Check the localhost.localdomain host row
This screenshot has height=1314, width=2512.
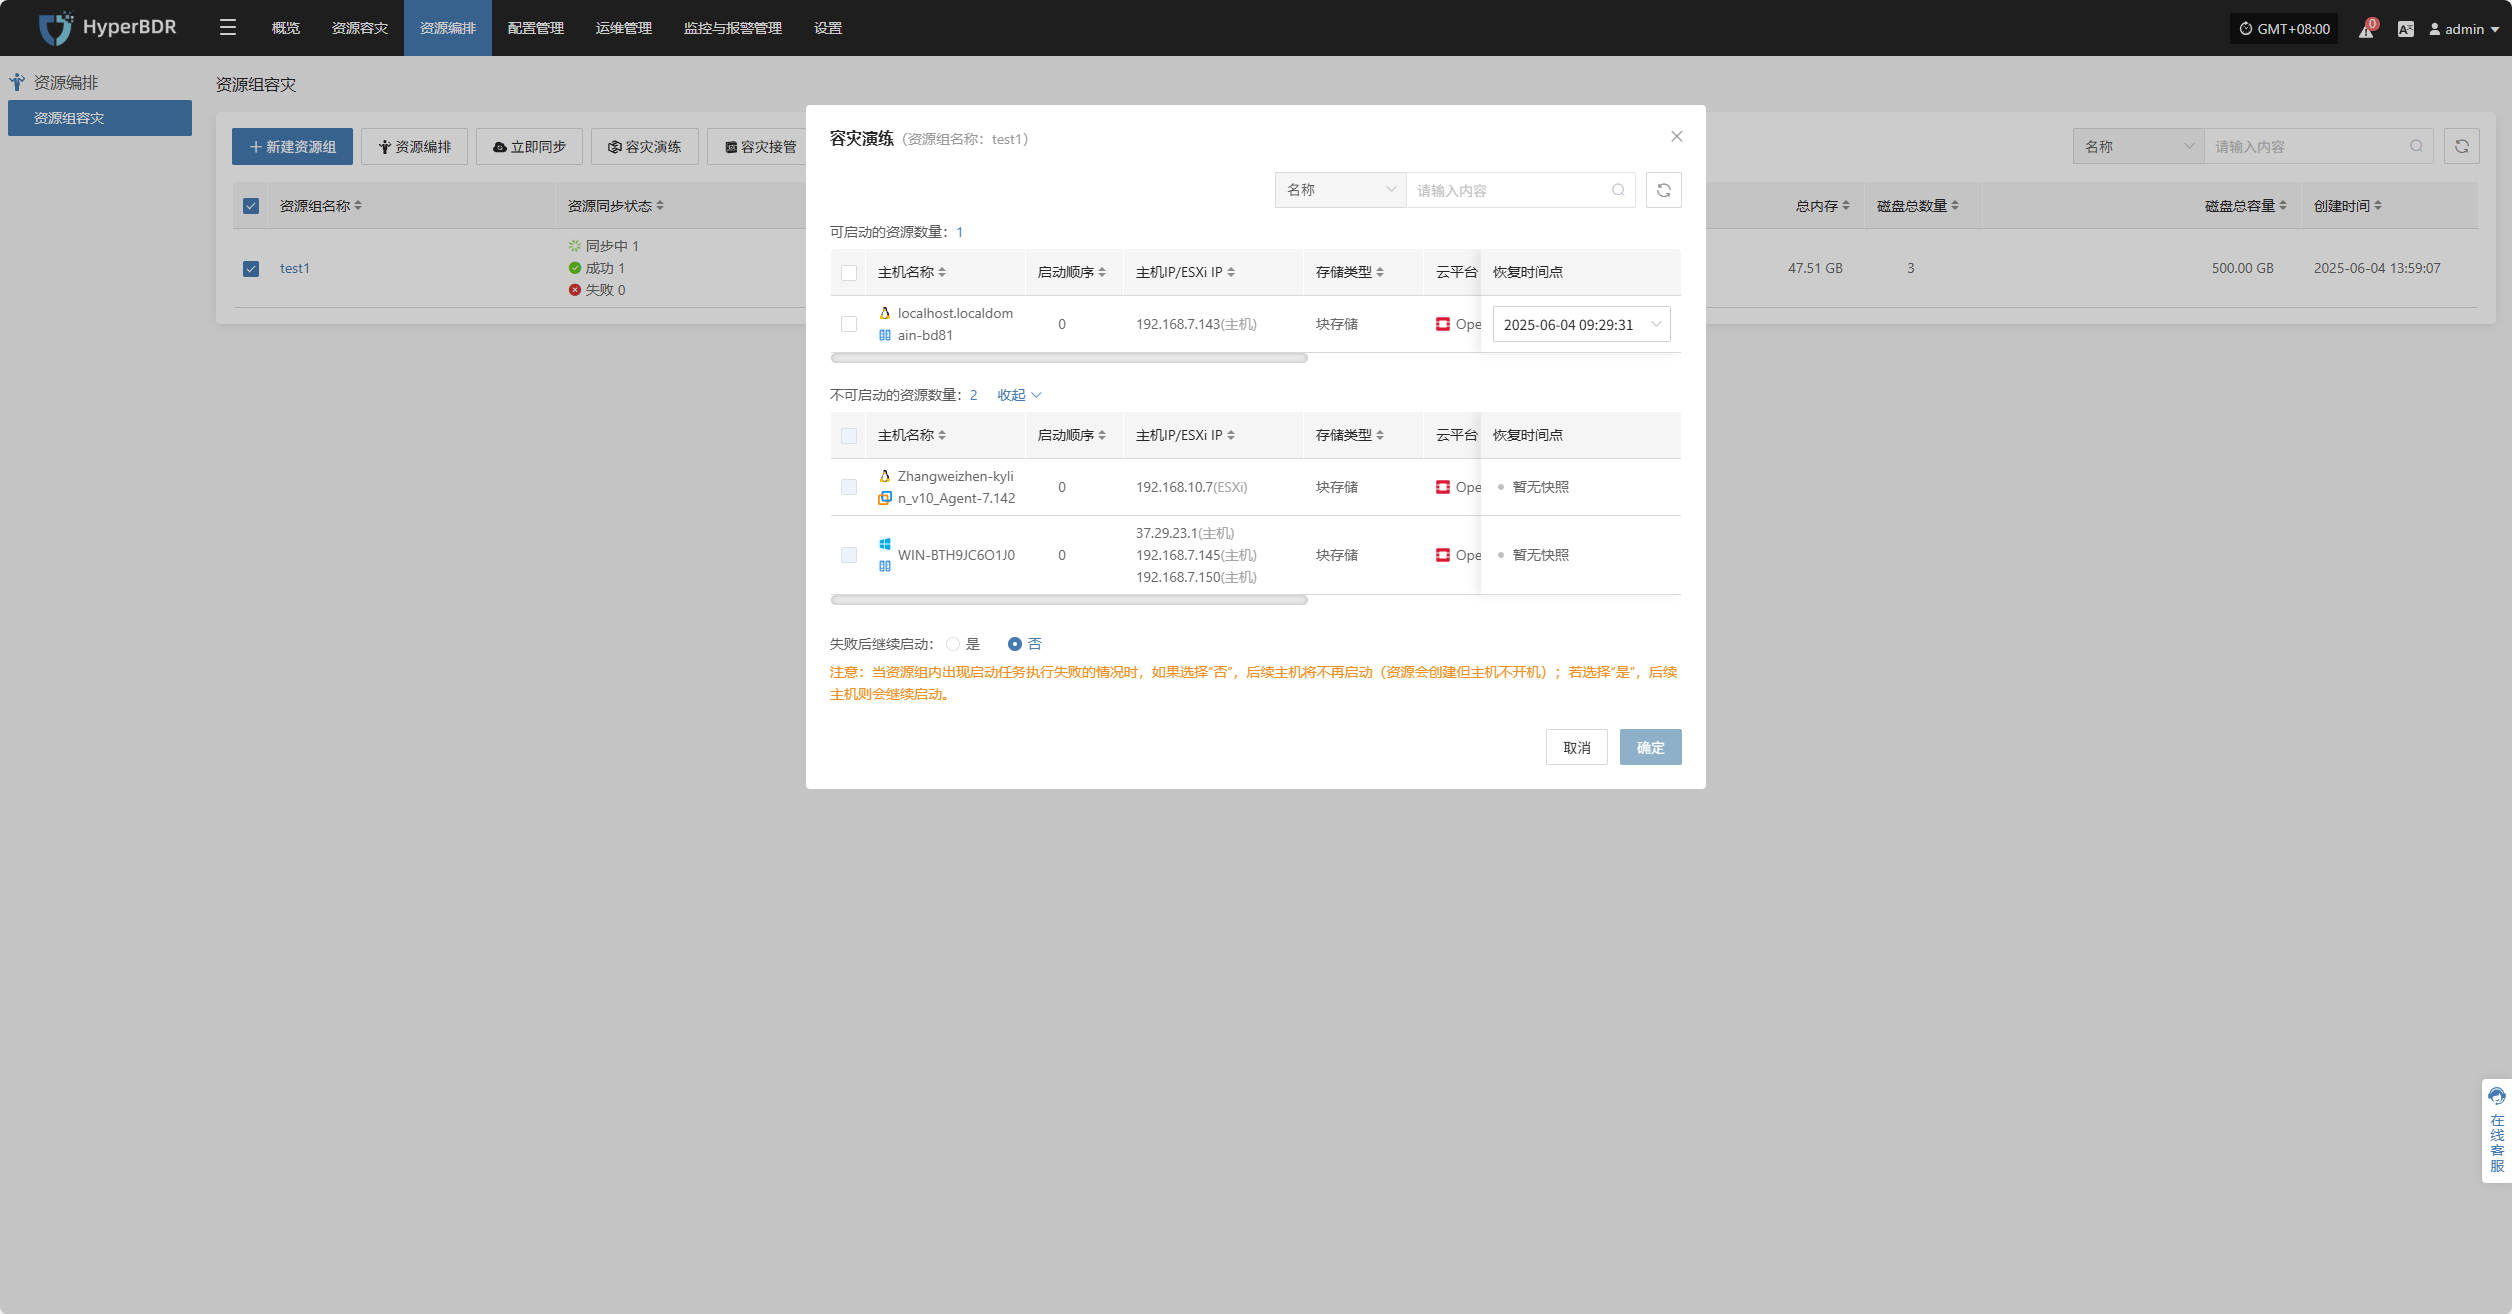coord(849,324)
